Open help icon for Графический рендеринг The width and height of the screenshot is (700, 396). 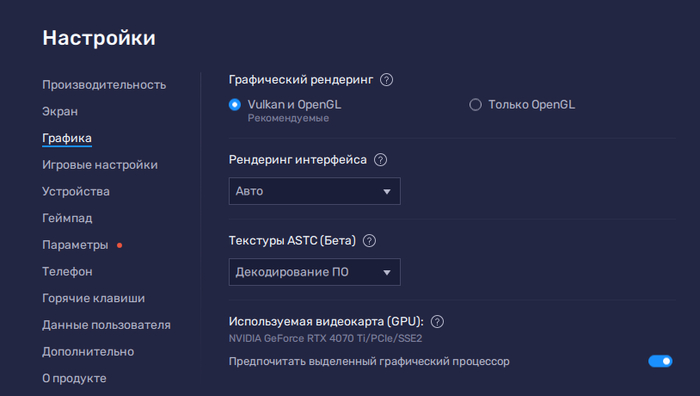point(386,80)
